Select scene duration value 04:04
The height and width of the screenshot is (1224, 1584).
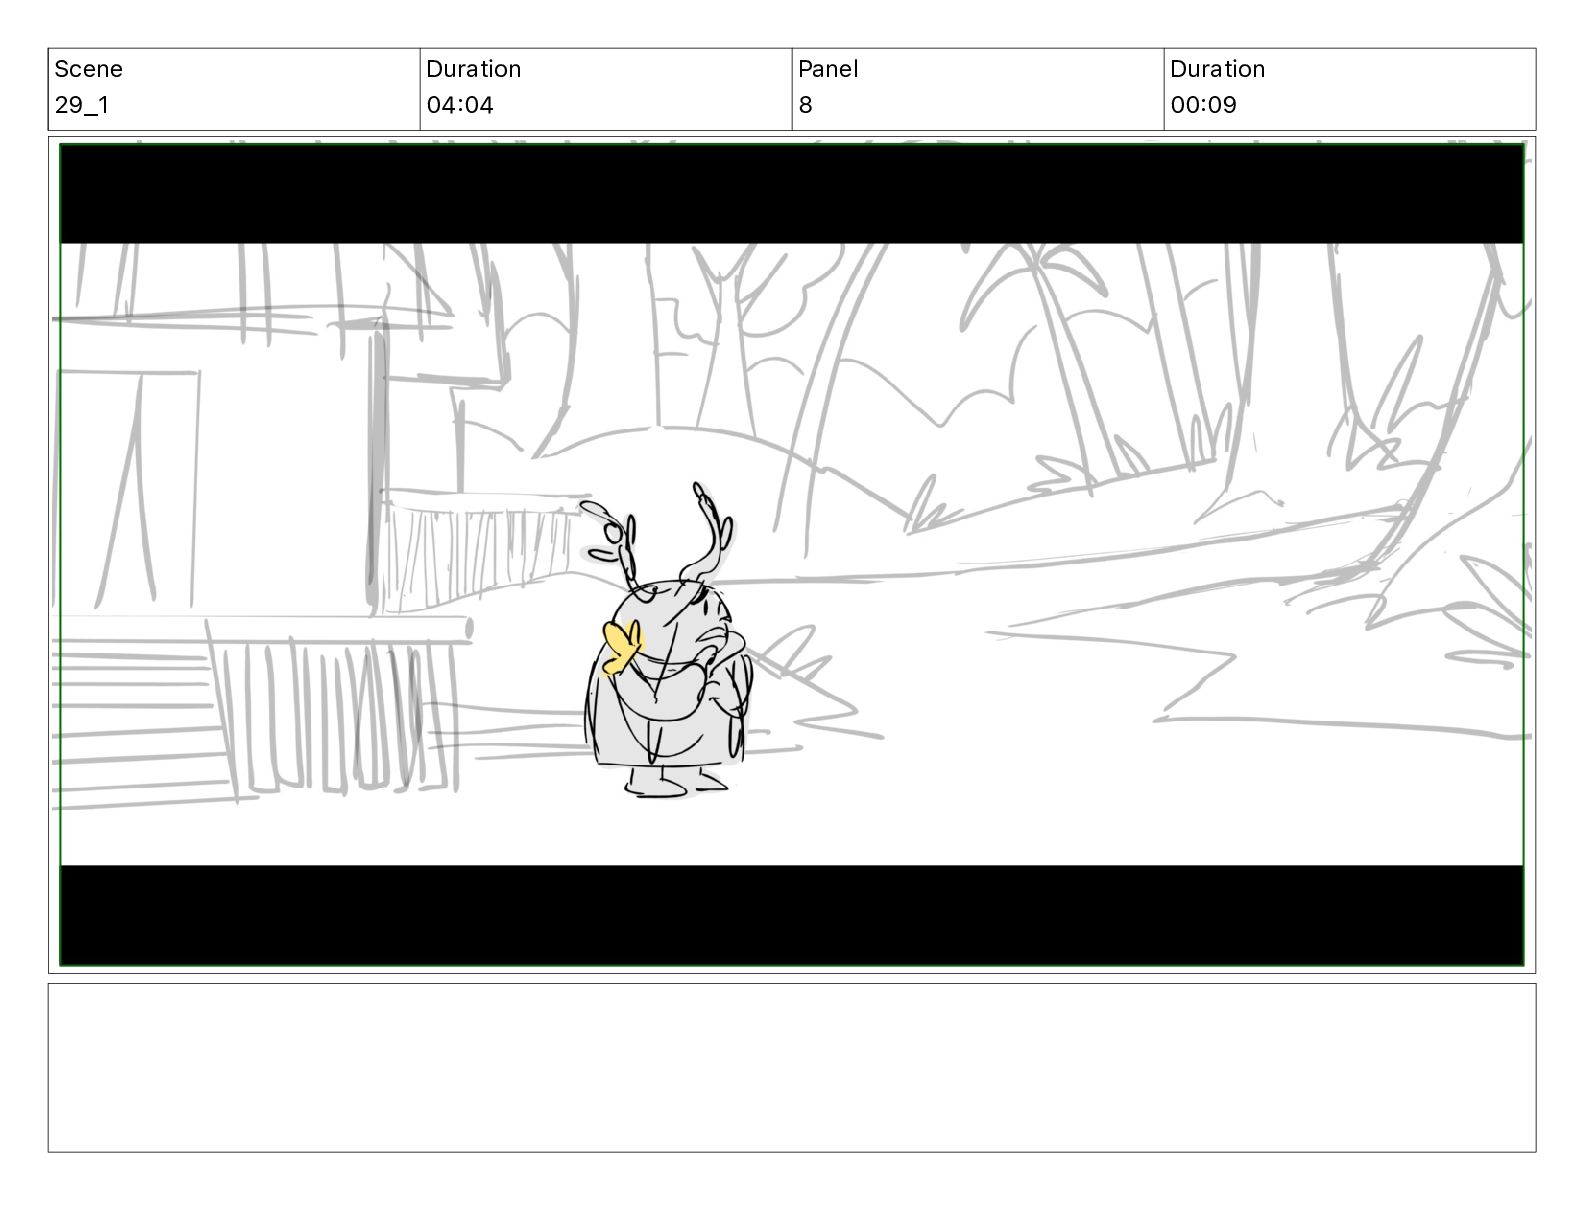coord(460,105)
